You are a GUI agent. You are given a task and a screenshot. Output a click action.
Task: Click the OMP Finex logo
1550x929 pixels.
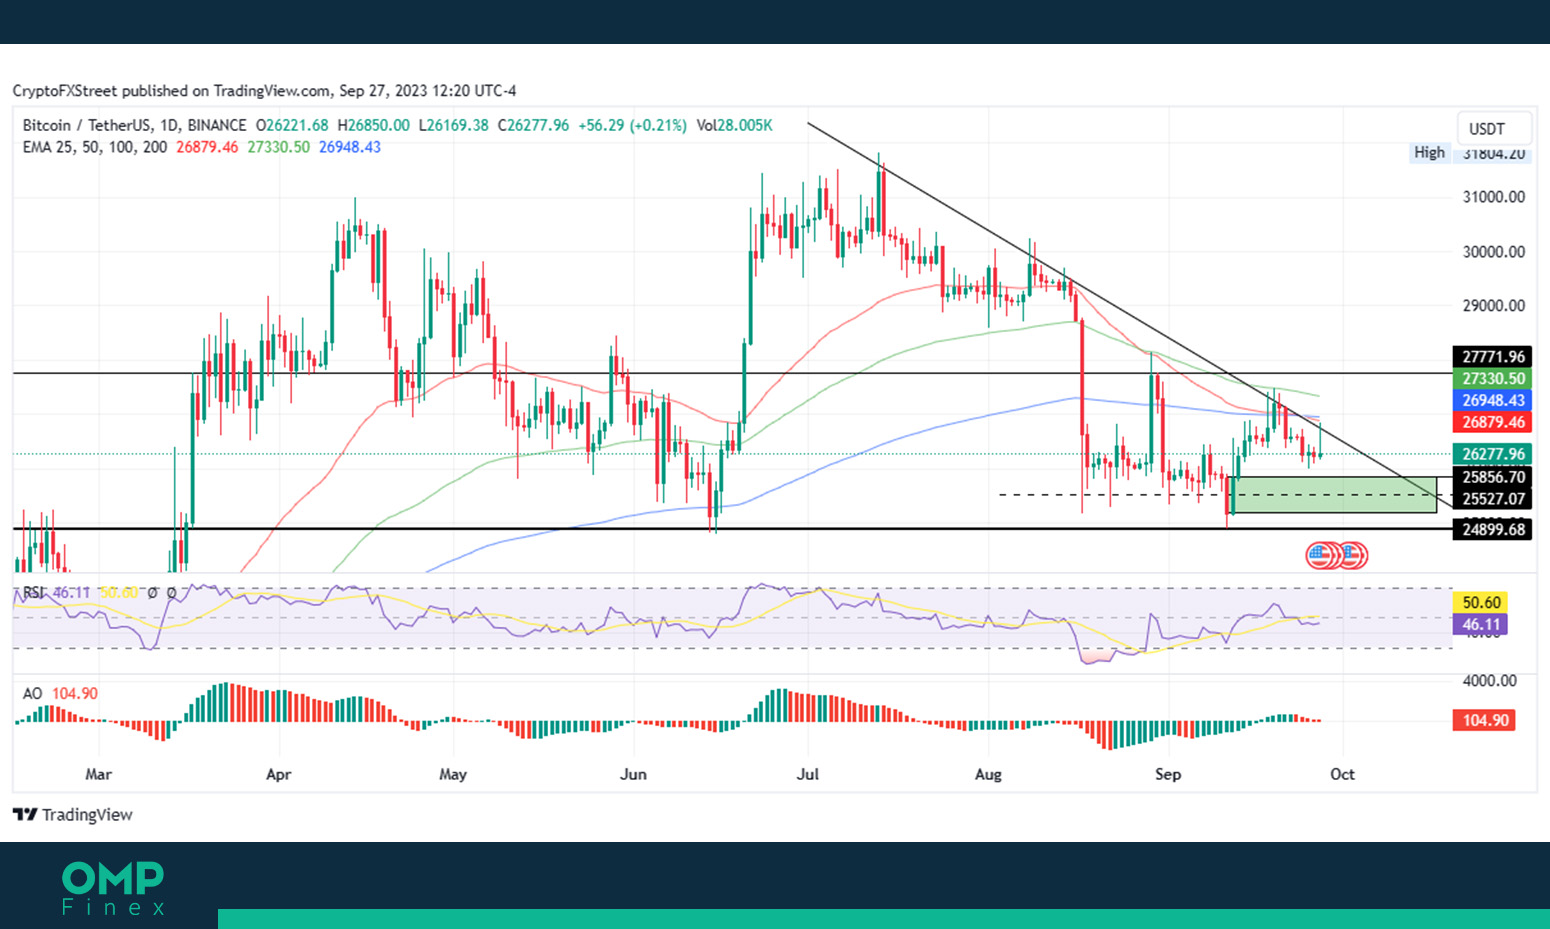point(113,888)
